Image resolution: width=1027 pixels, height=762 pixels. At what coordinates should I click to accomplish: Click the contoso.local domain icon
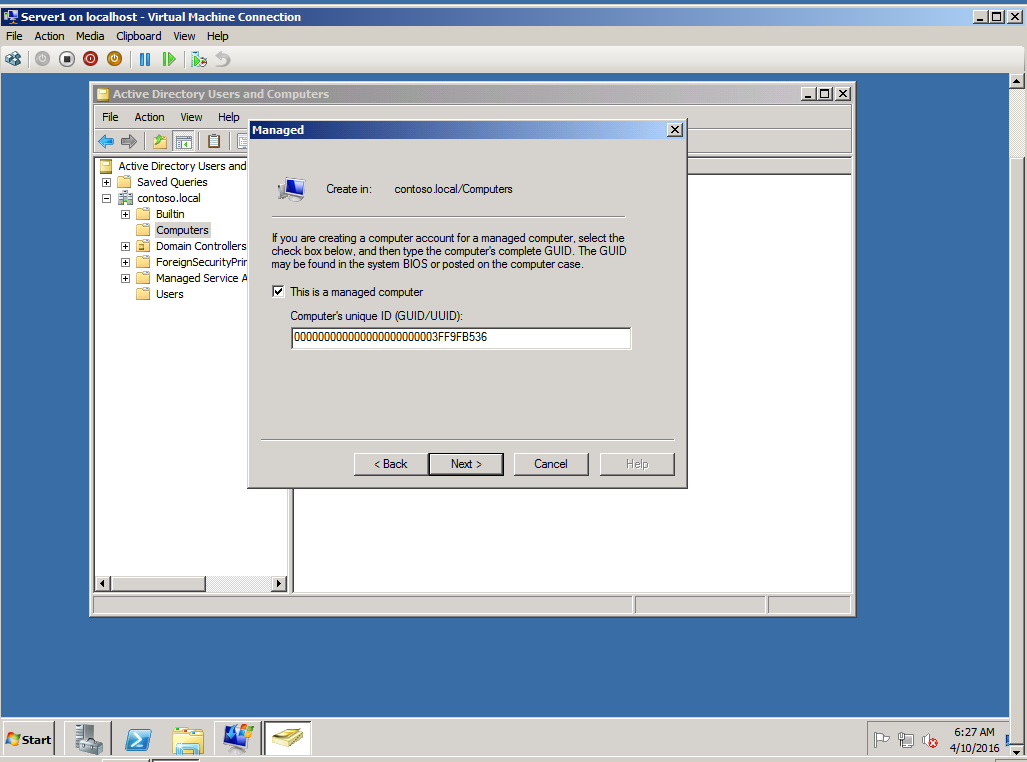(x=125, y=198)
